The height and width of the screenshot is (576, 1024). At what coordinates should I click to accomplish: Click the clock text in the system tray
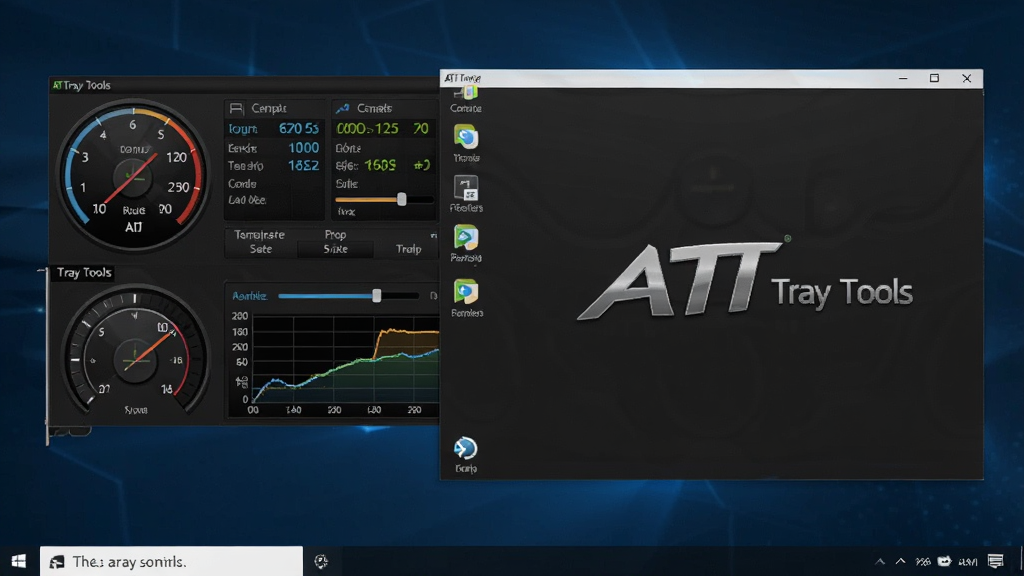[968, 562]
